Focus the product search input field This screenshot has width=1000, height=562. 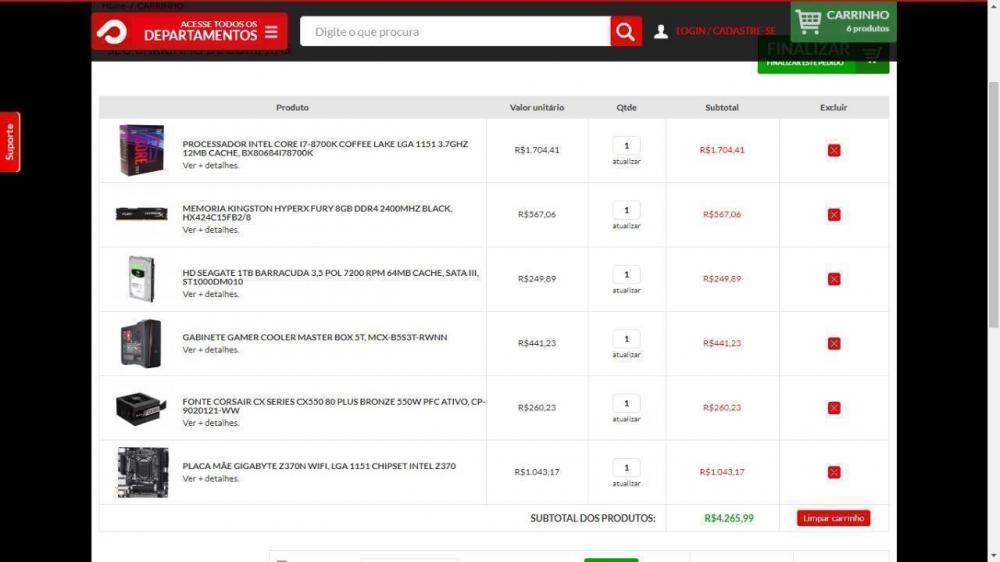[x=455, y=32]
